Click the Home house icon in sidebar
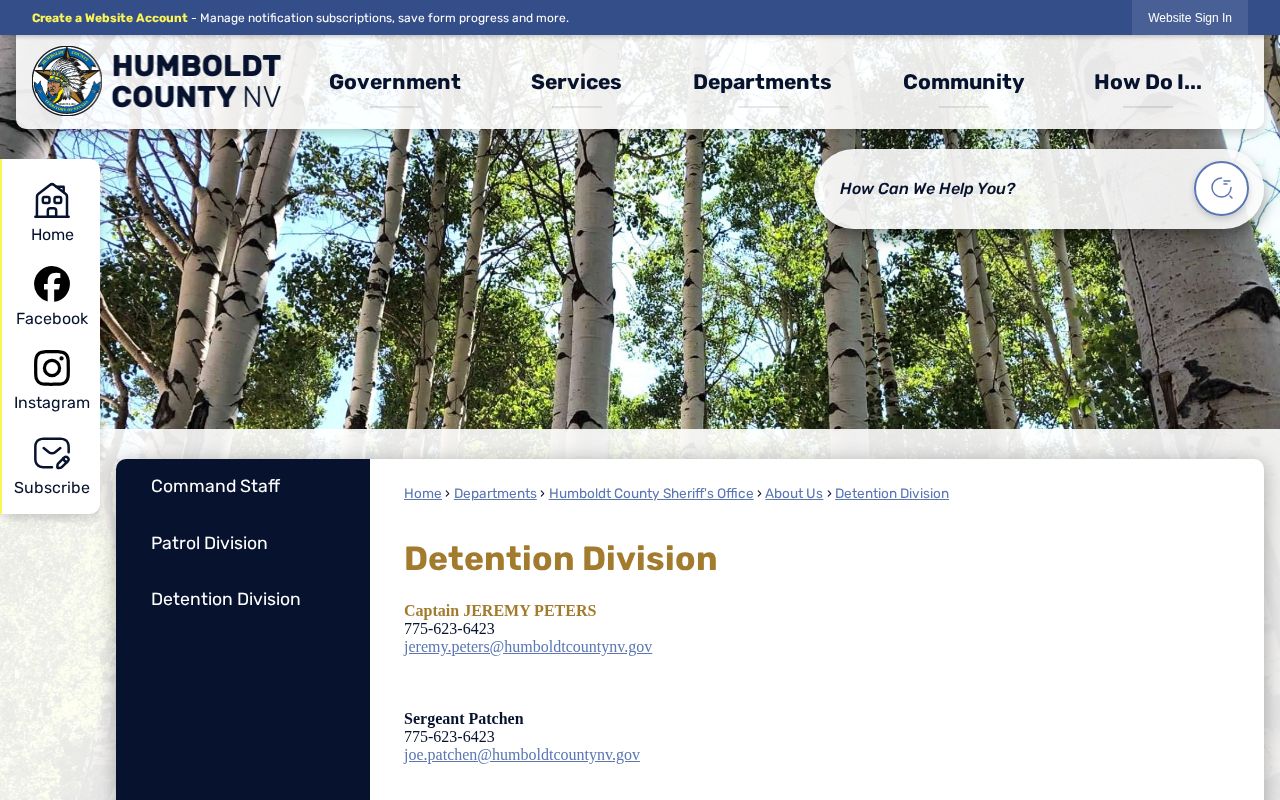The image size is (1280, 800). coord(52,201)
